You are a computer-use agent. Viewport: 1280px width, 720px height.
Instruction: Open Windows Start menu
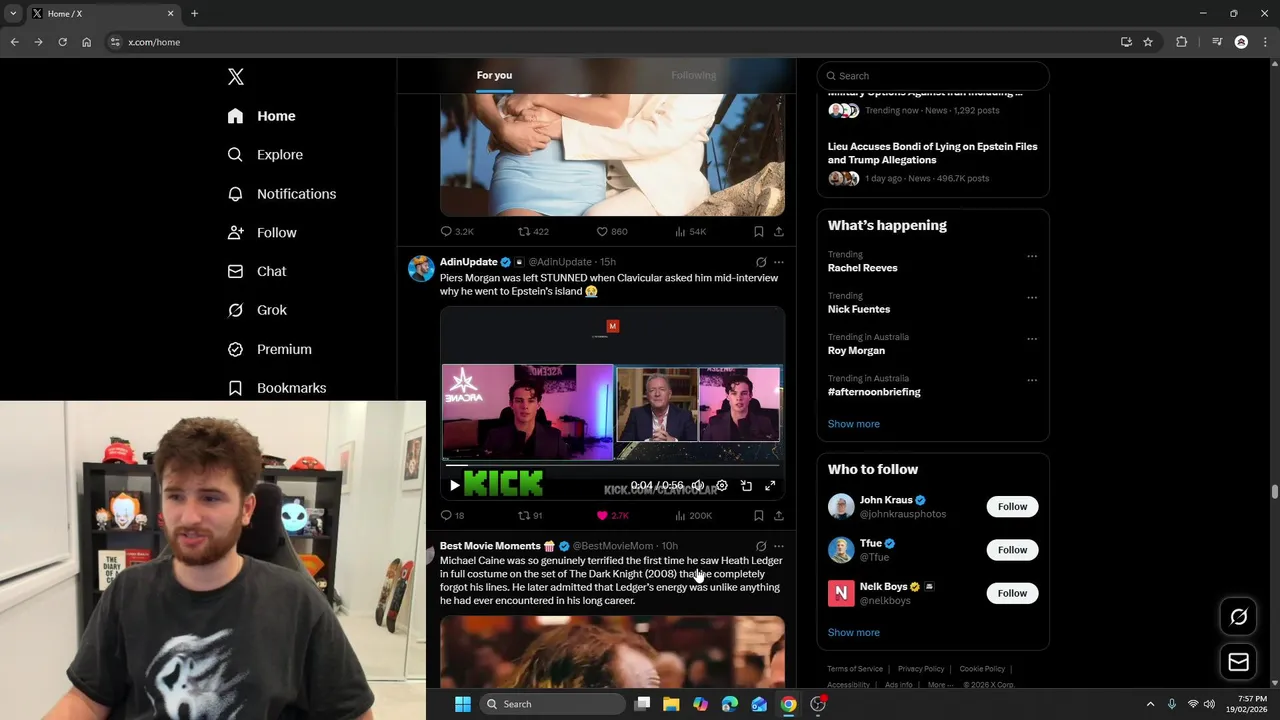462,704
